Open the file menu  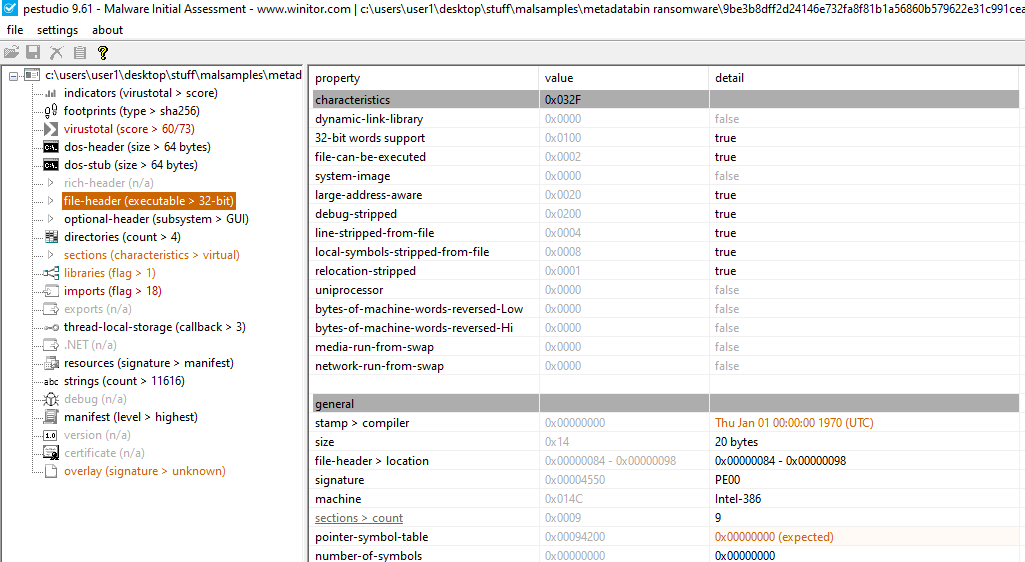click(14, 30)
